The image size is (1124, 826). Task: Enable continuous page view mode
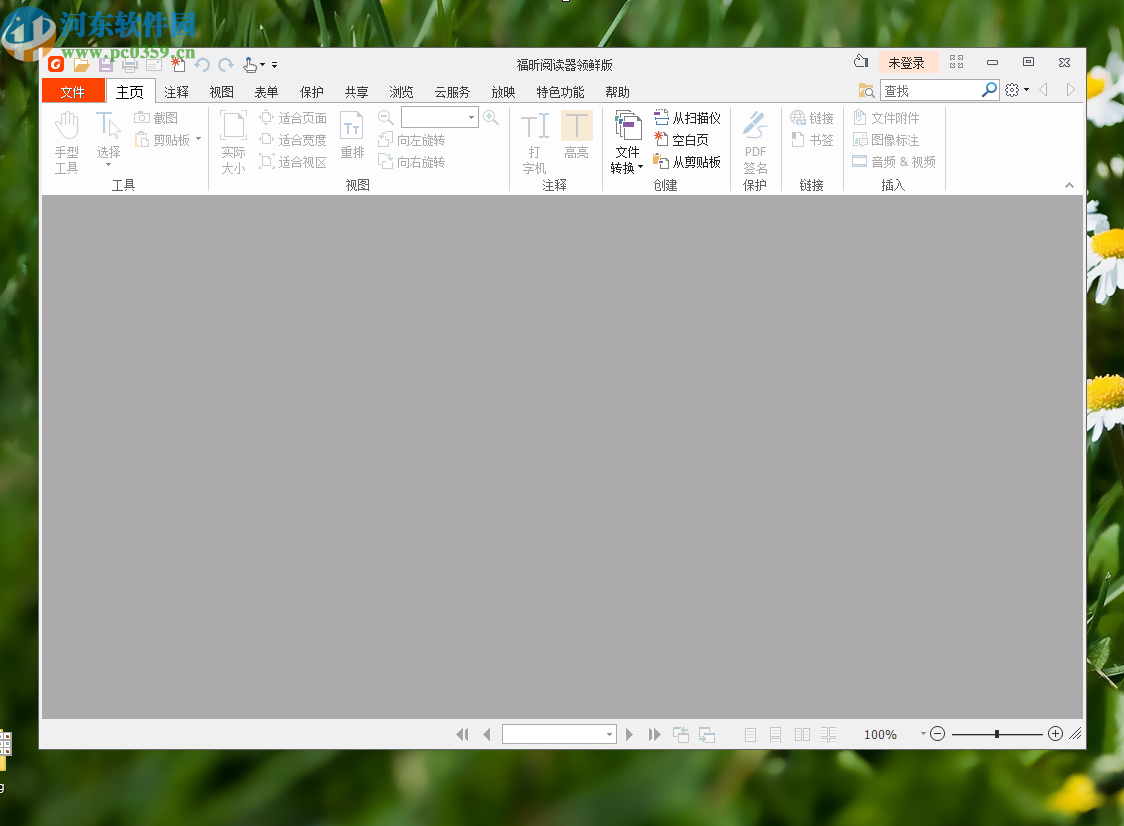pyautogui.click(x=776, y=735)
